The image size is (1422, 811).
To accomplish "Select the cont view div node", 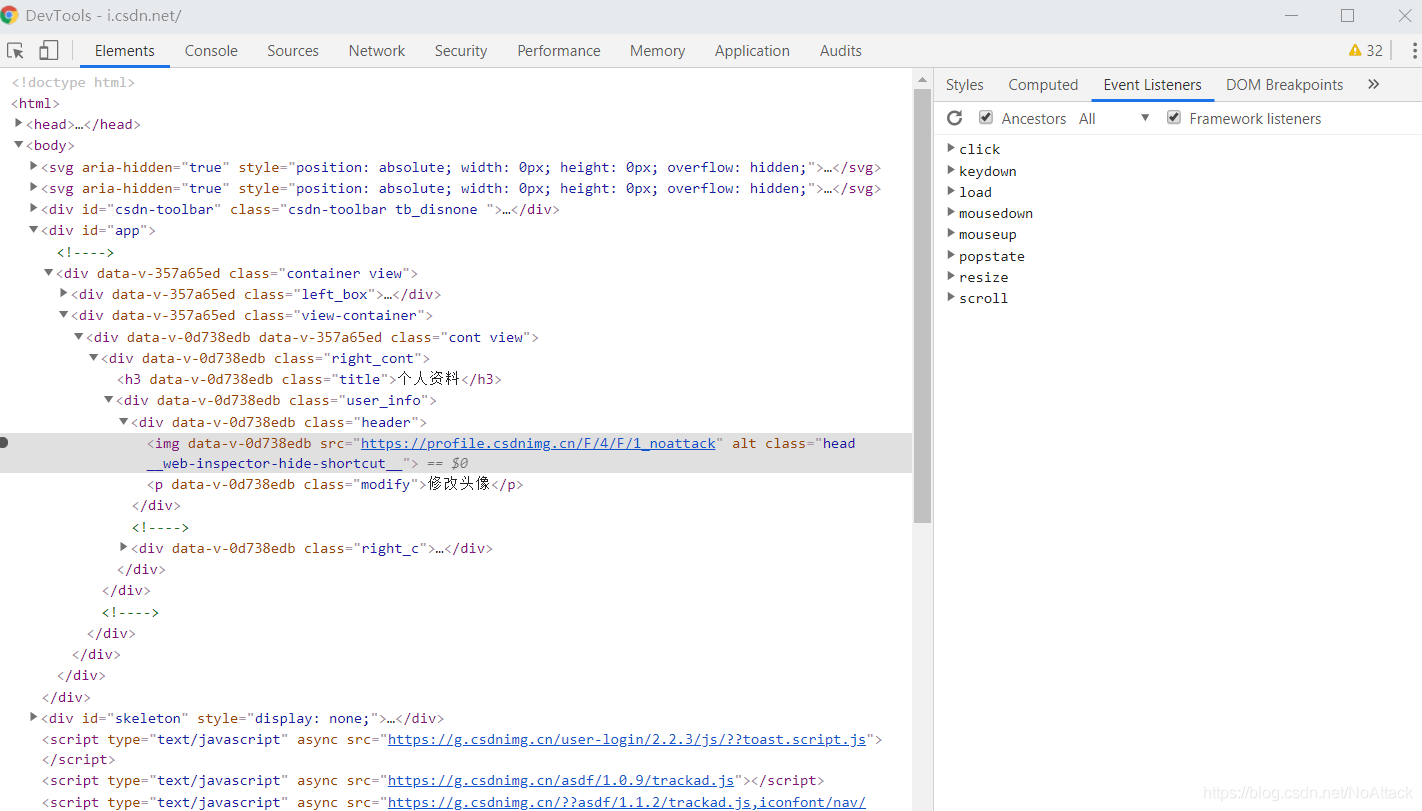I will tap(312, 337).
